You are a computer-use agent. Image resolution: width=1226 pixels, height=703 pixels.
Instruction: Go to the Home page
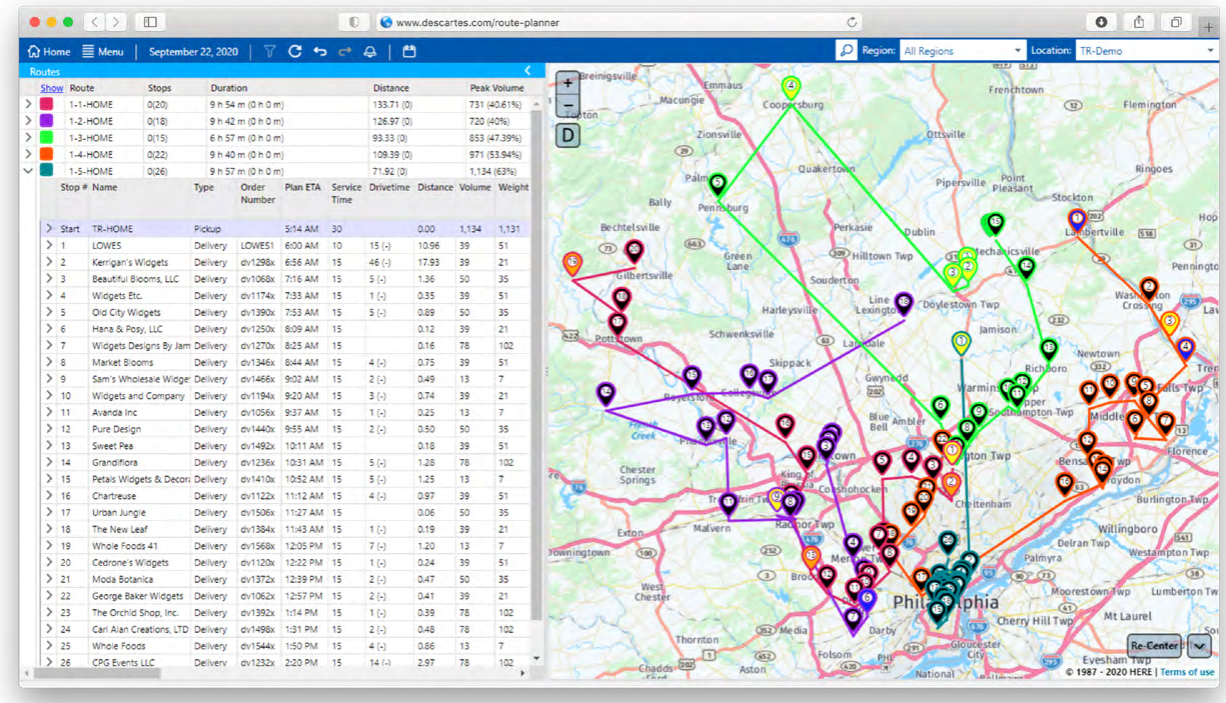coord(49,51)
